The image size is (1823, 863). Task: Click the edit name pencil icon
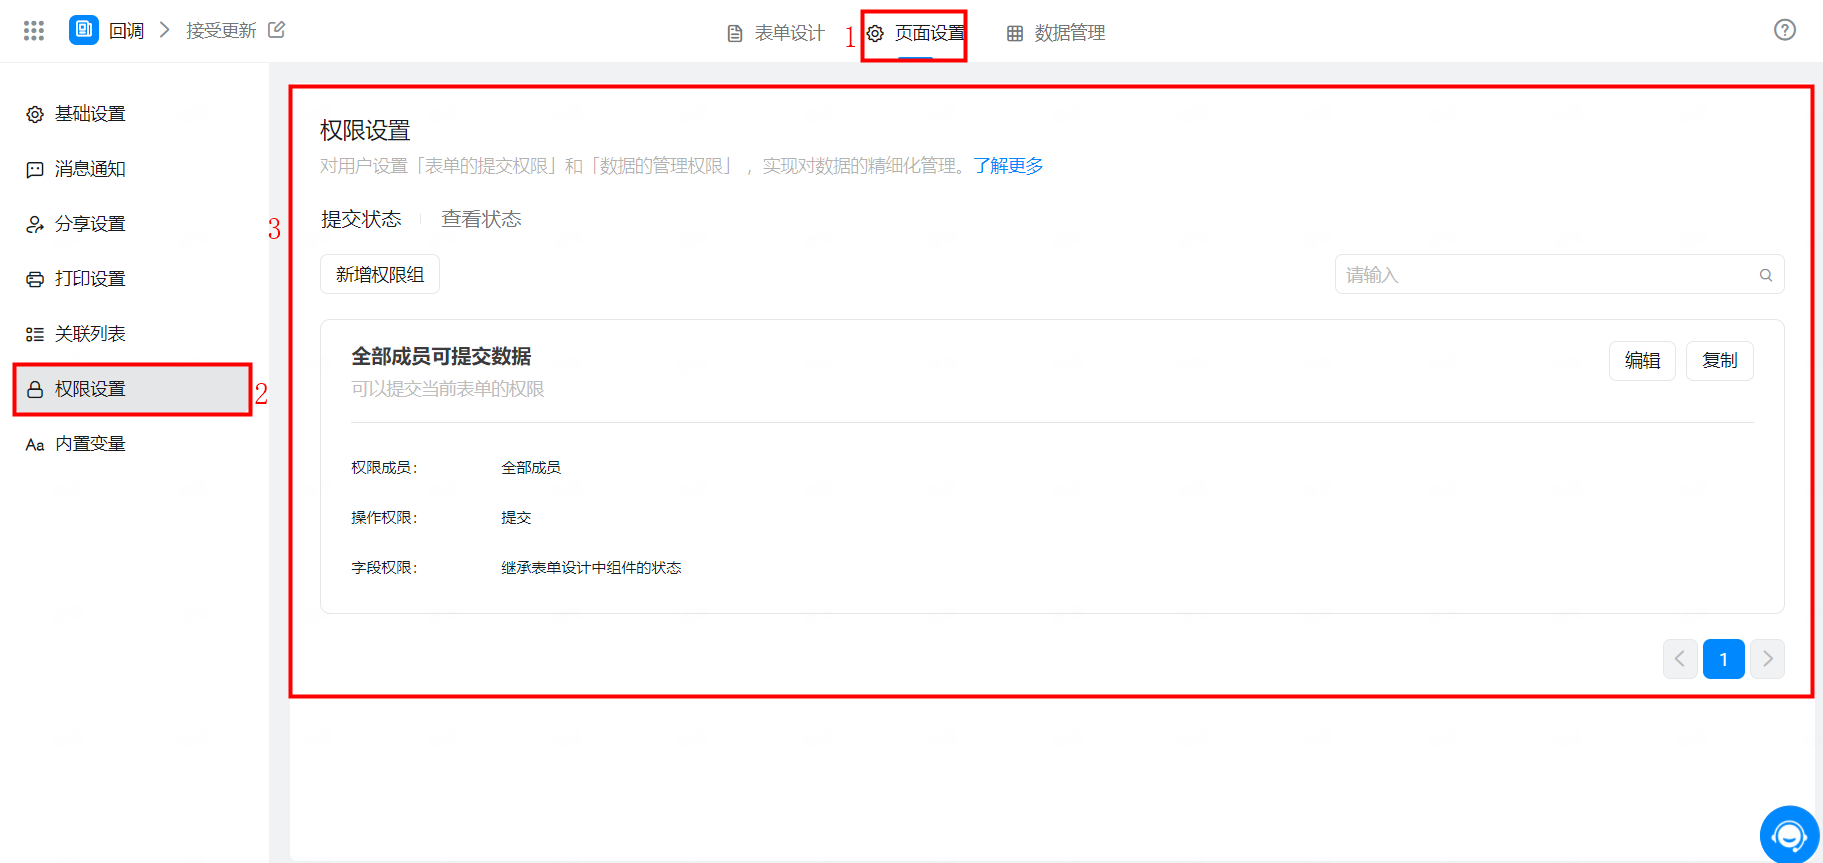click(x=277, y=30)
